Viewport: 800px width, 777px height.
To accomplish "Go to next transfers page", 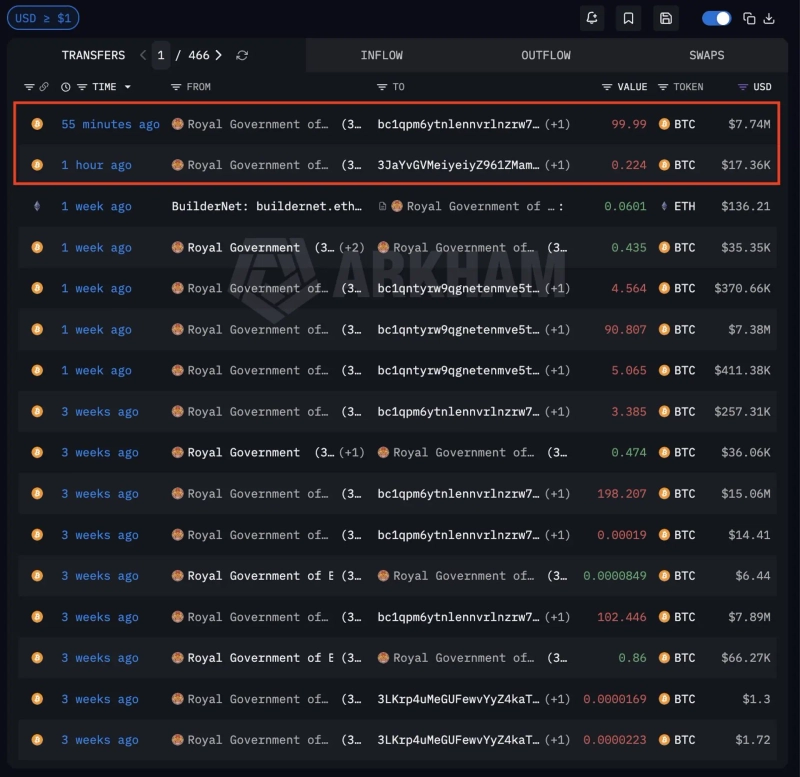I will tap(219, 55).
